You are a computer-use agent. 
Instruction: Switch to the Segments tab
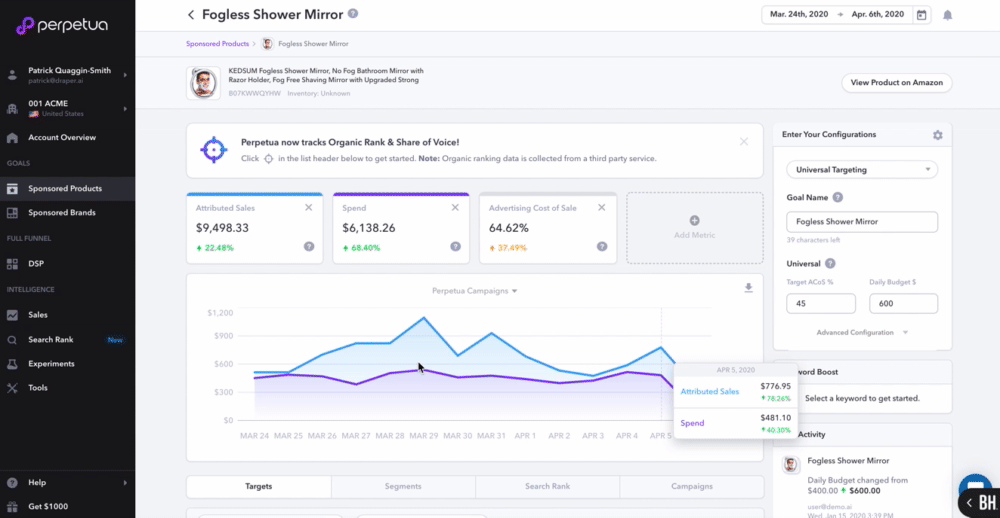(403, 486)
